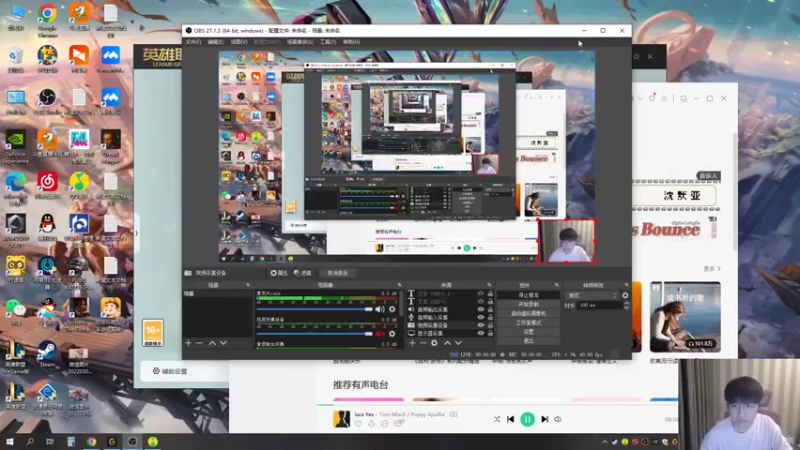Like the current song with heart icon
This screenshot has height=450, width=800.
point(358,424)
